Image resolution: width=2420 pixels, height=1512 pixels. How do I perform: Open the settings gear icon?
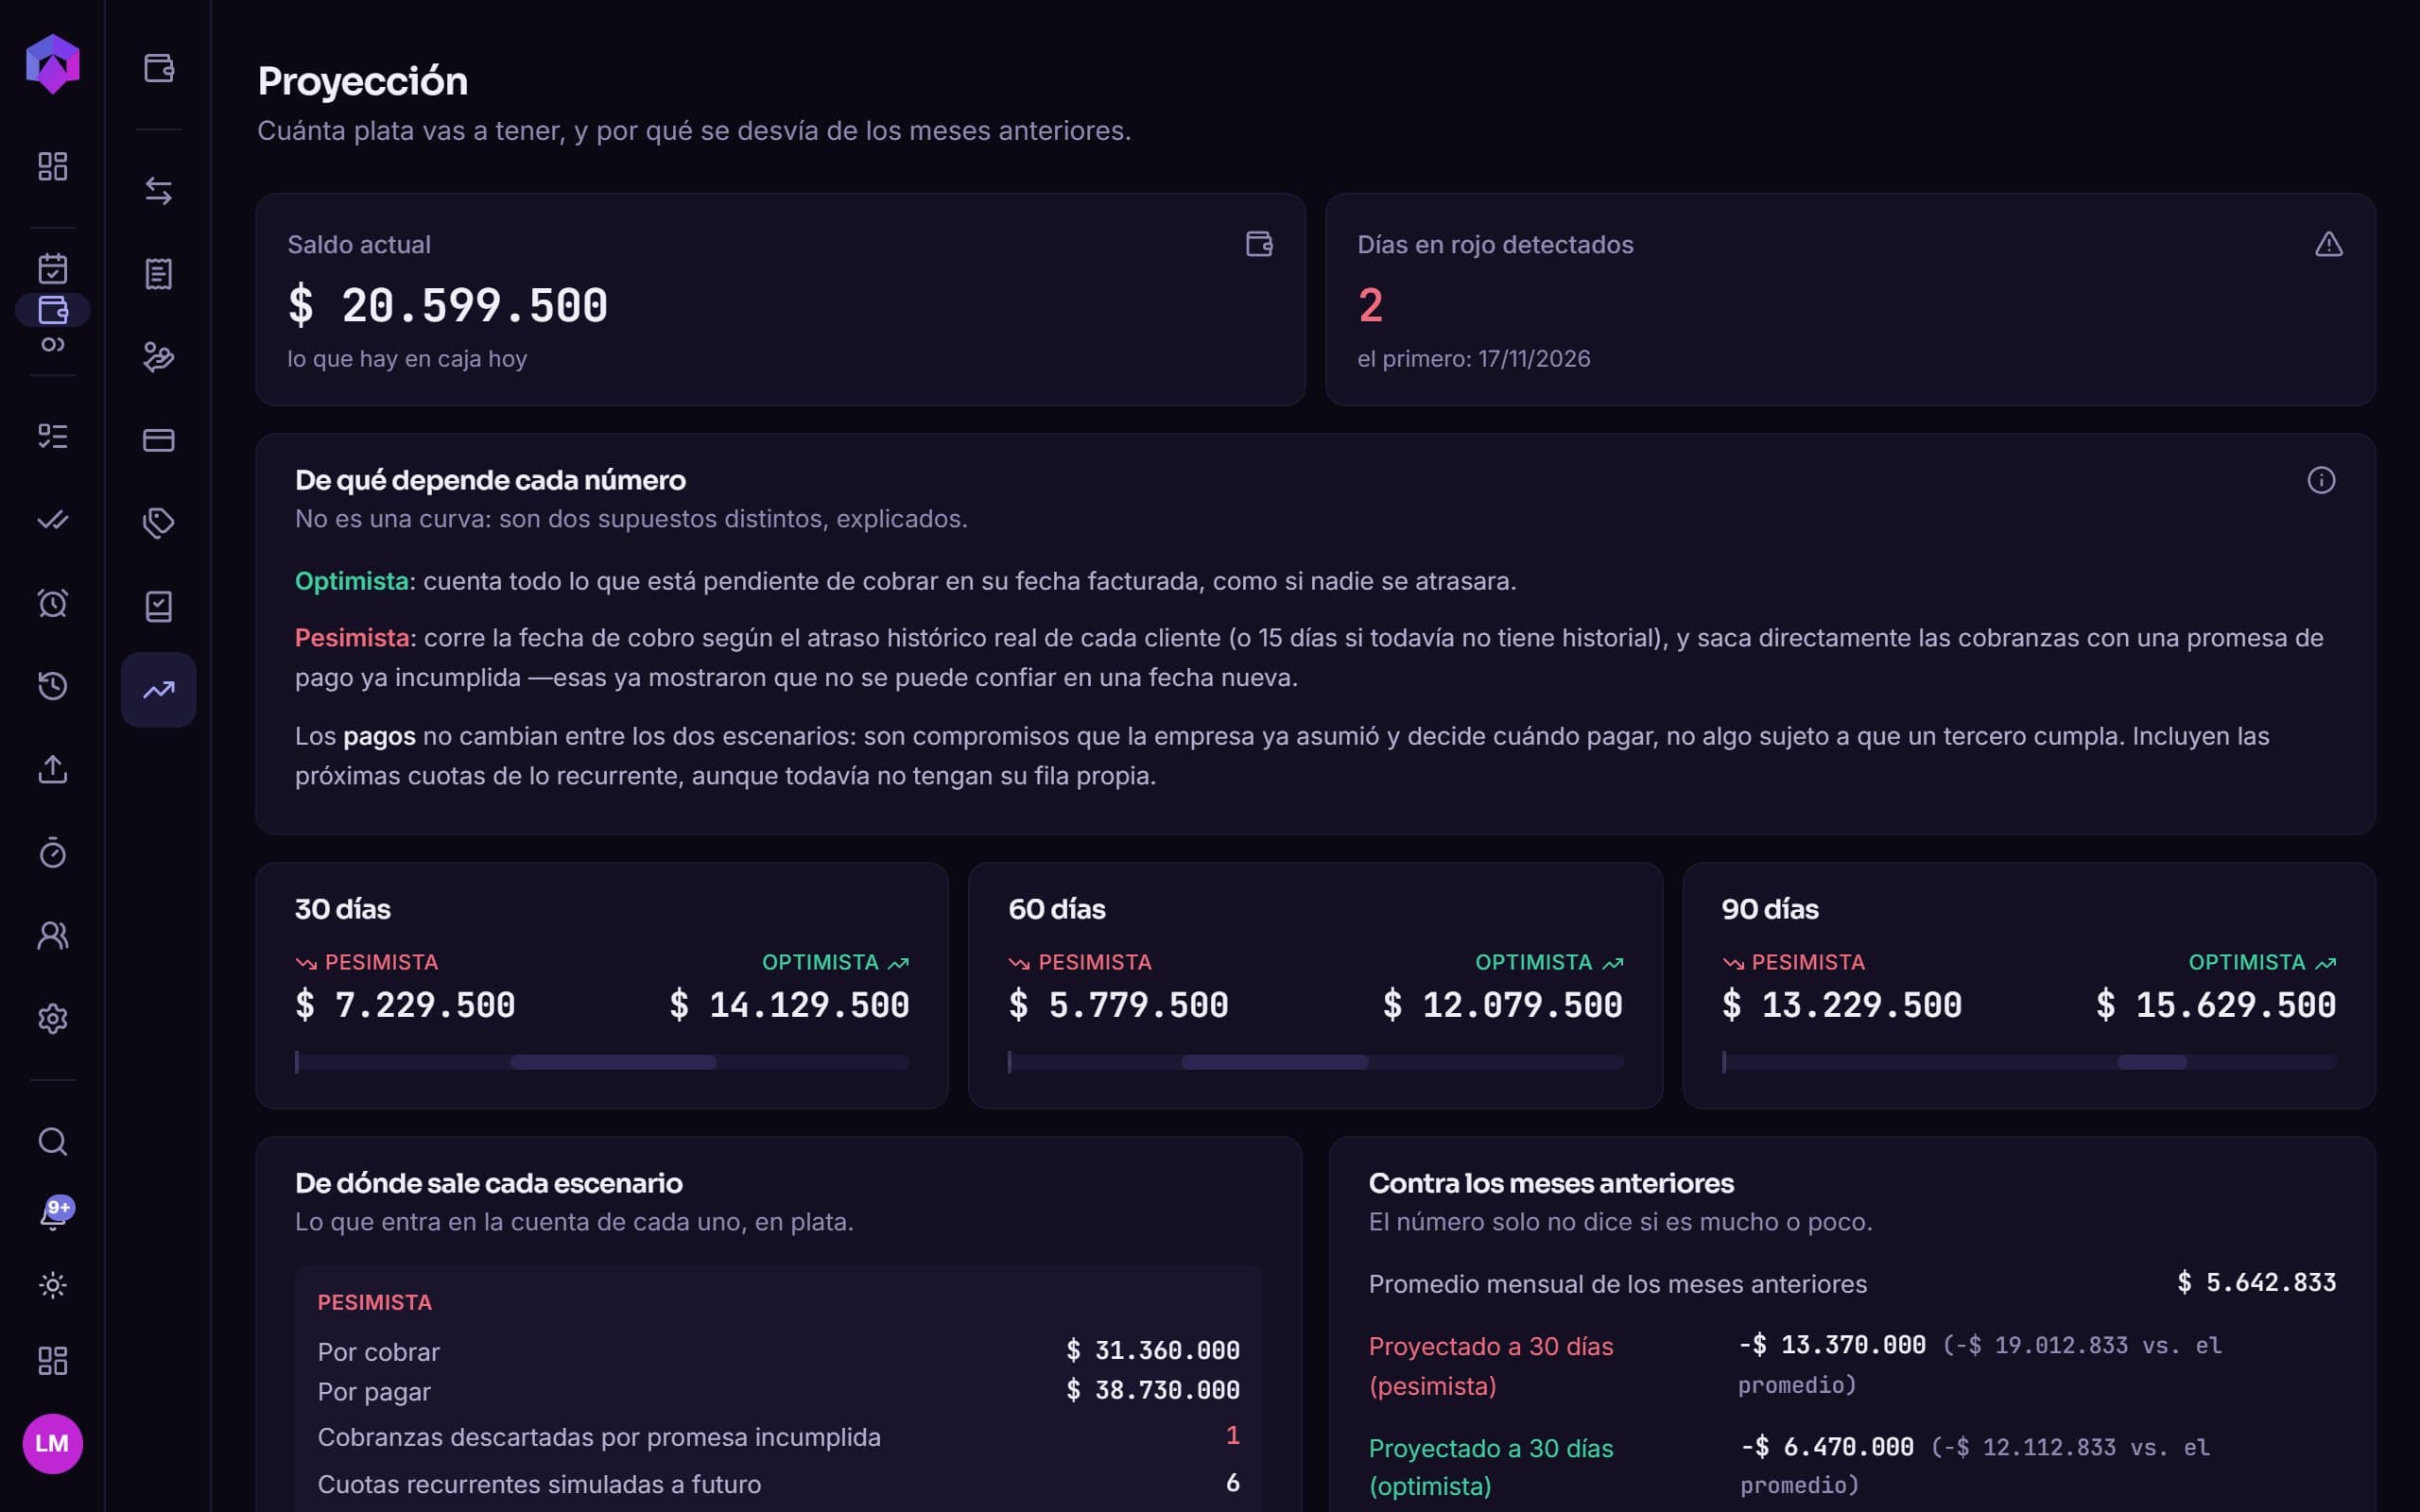pyautogui.click(x=52, y=1018)
